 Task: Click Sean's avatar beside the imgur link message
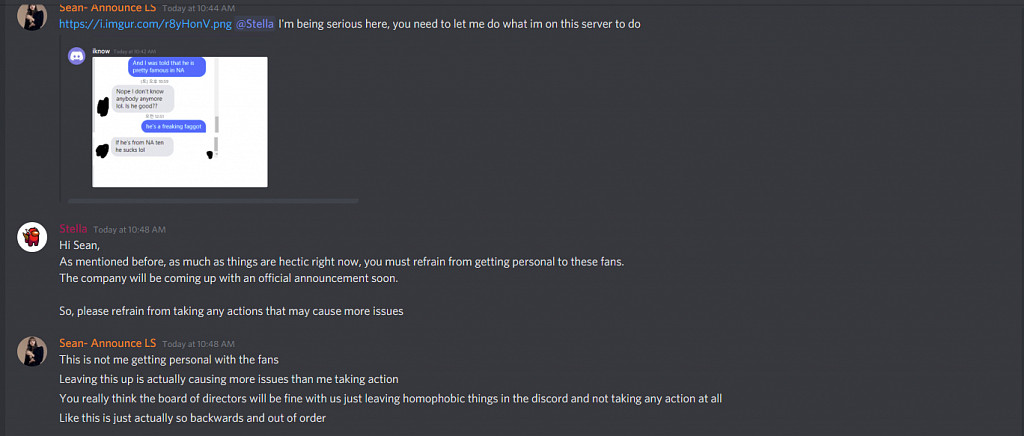33,15
